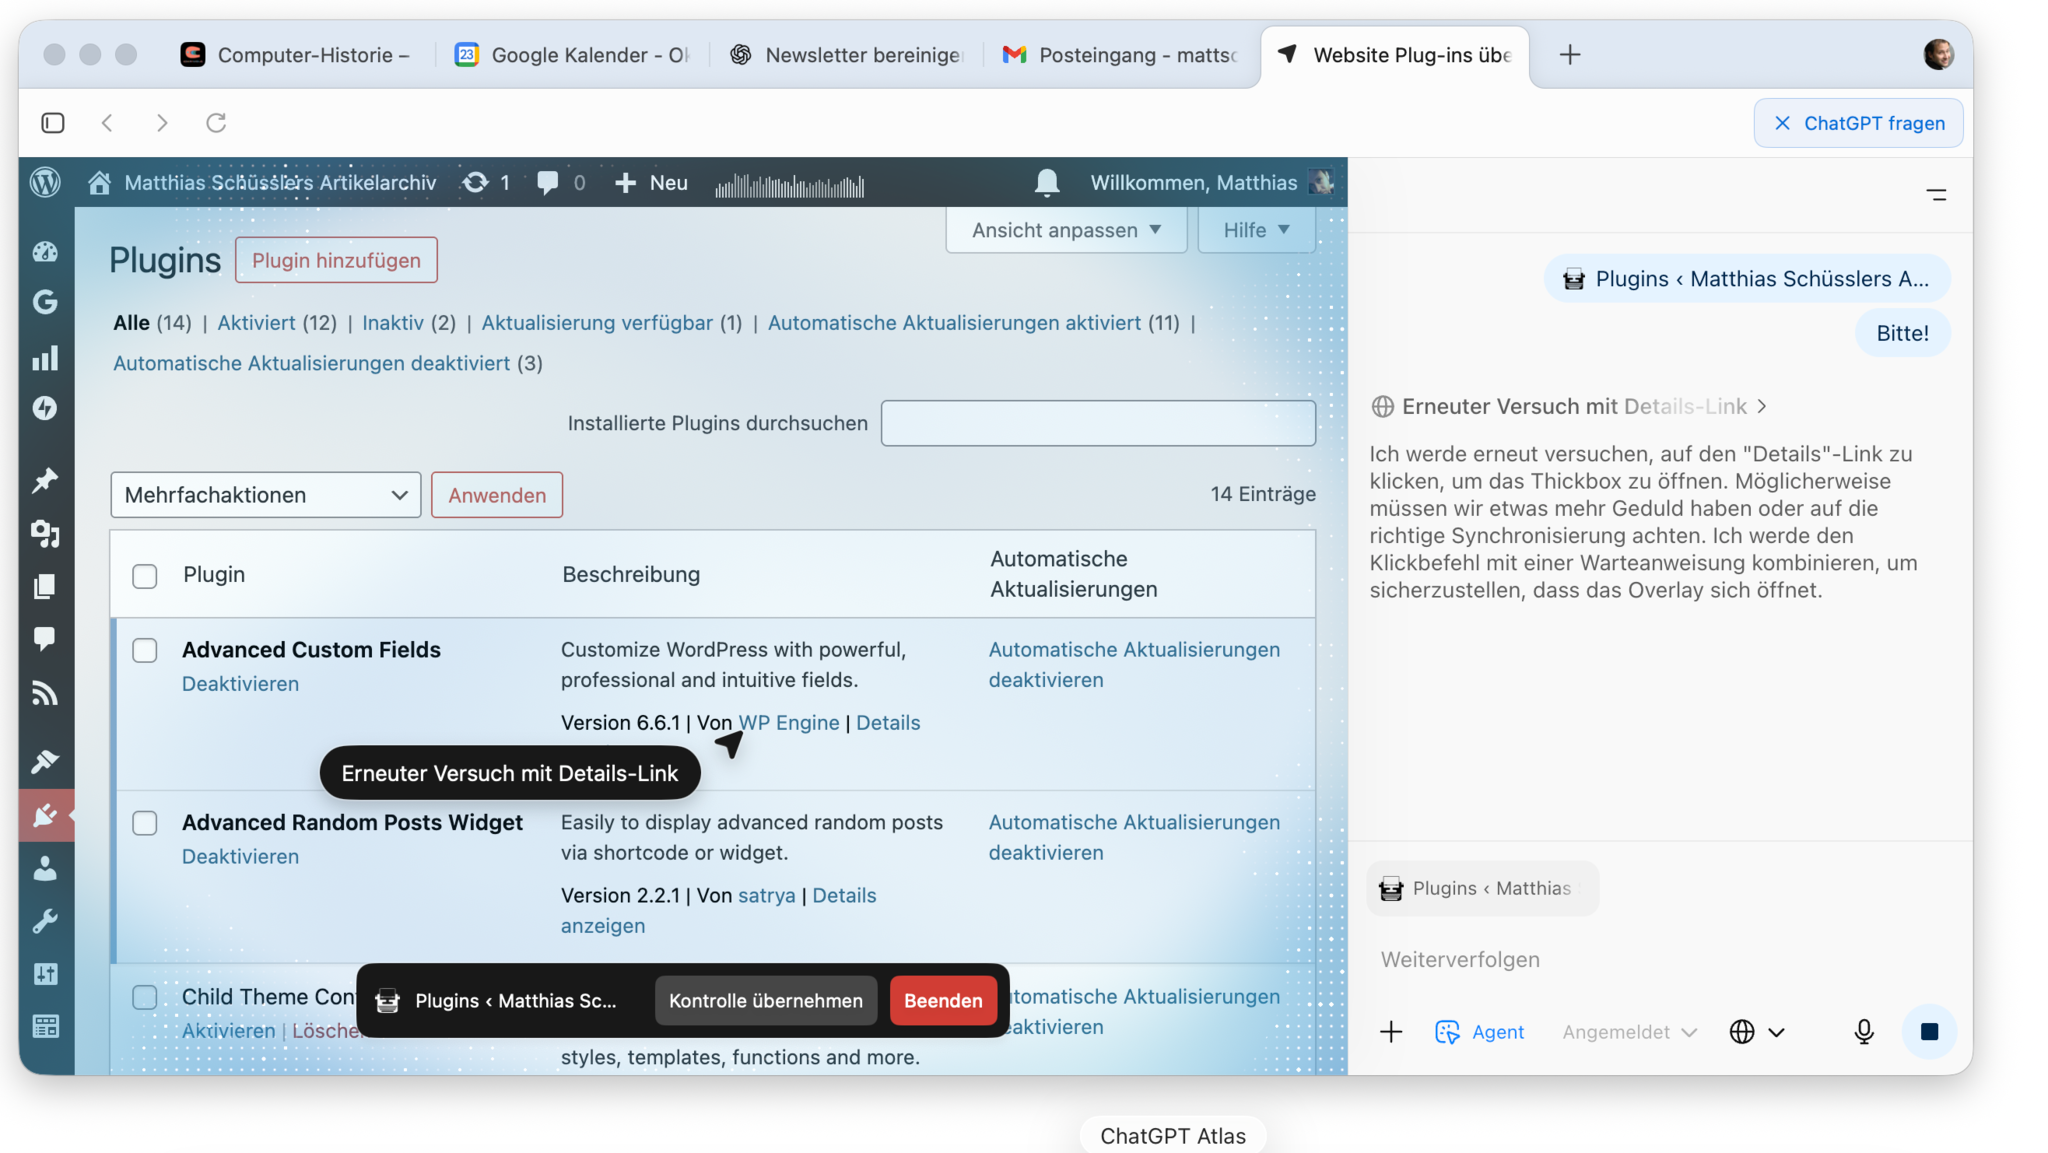The height and width of the screenshot is (1153, 2048).
Task: Open the Ansicht anpassen dropdown
Action: click(x=1065, y=229)
